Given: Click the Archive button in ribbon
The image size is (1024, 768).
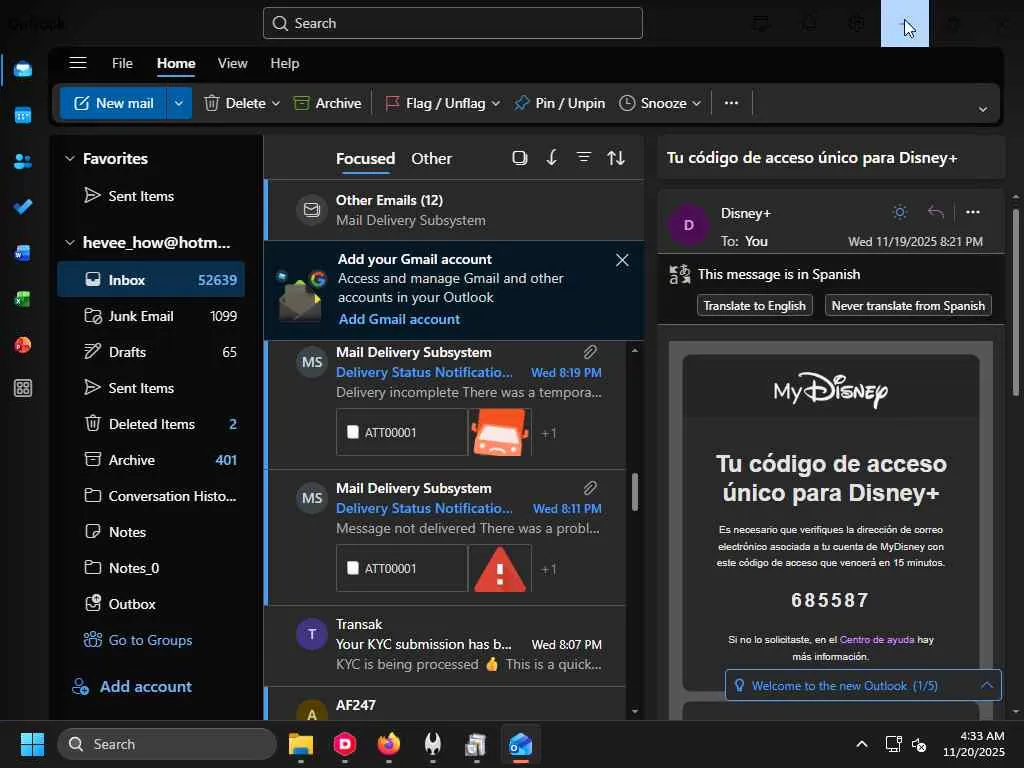Looking at the screenshot, I should click(327, 103).
